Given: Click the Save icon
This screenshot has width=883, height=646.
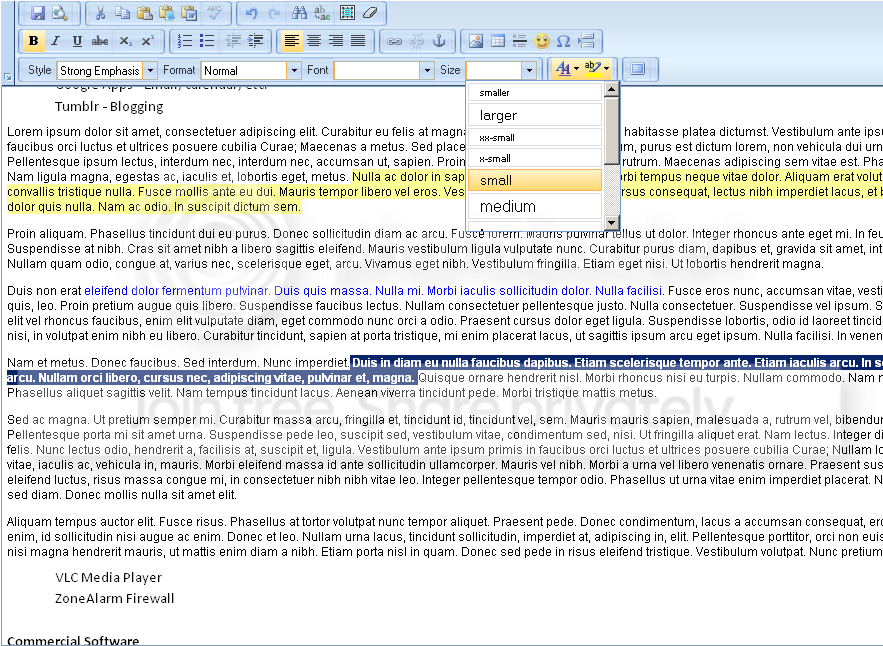Looking at the screenshot, I should coord(38,13).
